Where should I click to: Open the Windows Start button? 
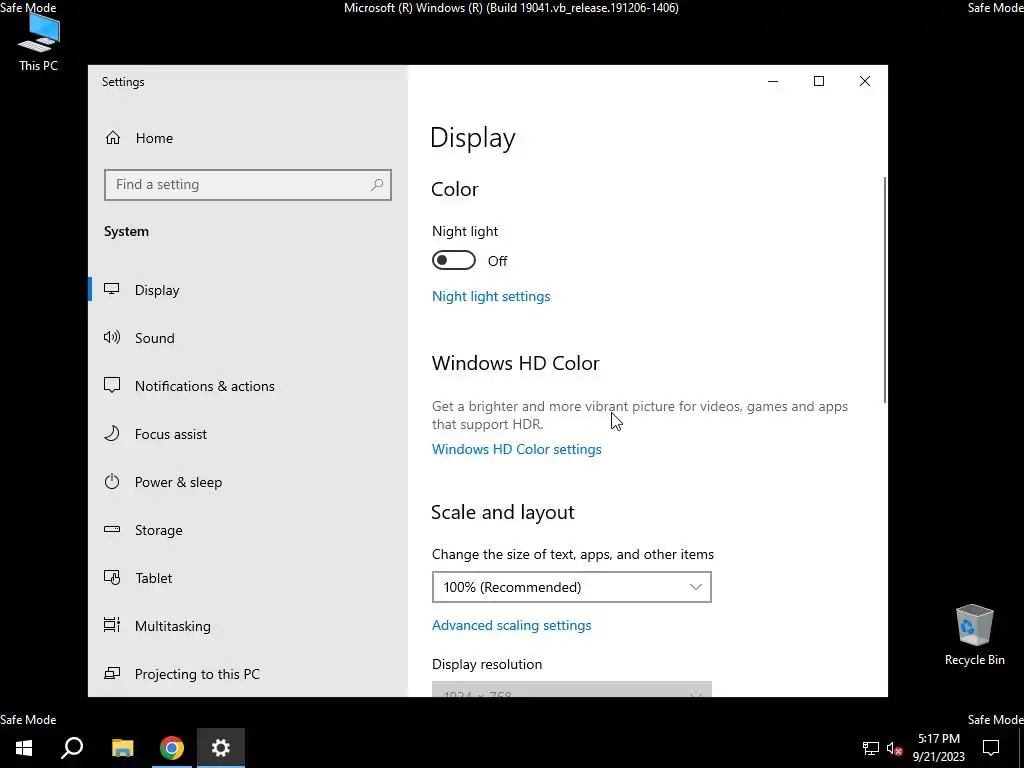coord(24,748)
